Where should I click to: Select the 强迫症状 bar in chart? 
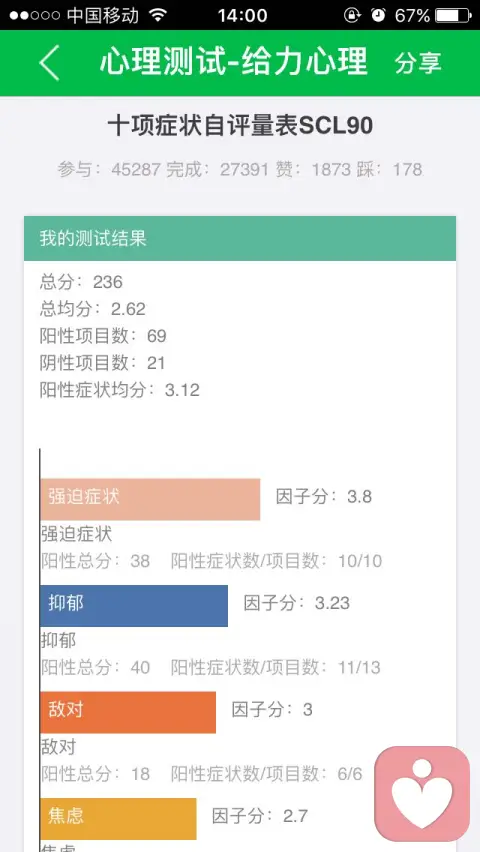[x=150, y=499]
